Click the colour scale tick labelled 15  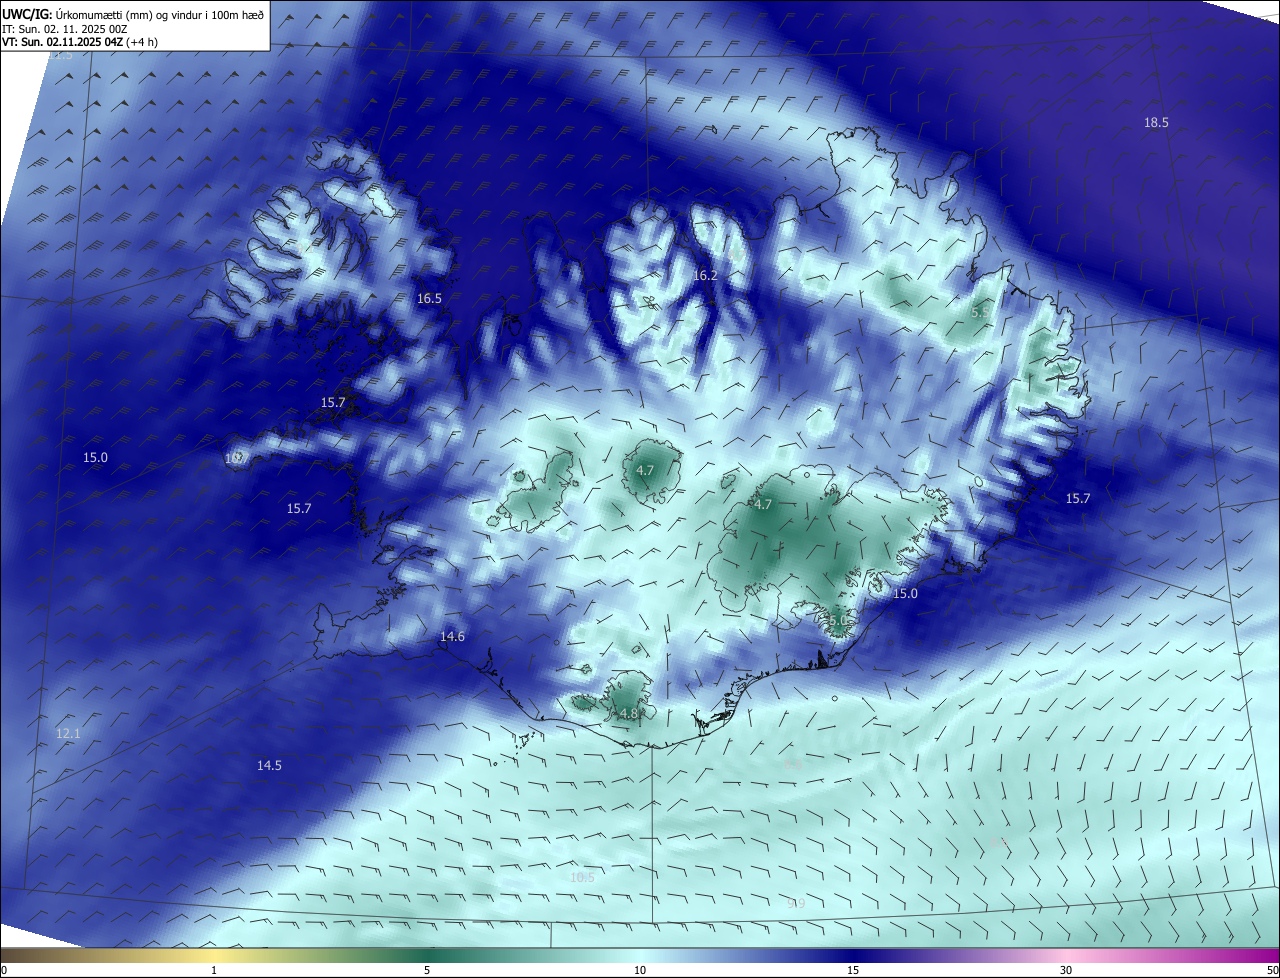tap(853, 970)
